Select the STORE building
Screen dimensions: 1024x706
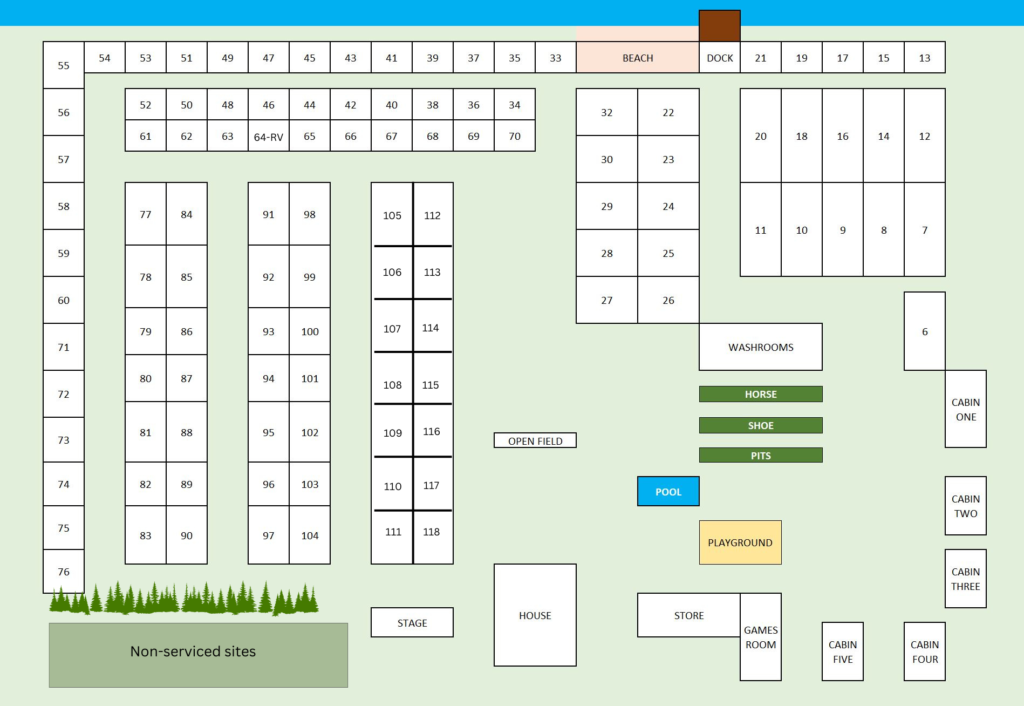pos(688,615)
